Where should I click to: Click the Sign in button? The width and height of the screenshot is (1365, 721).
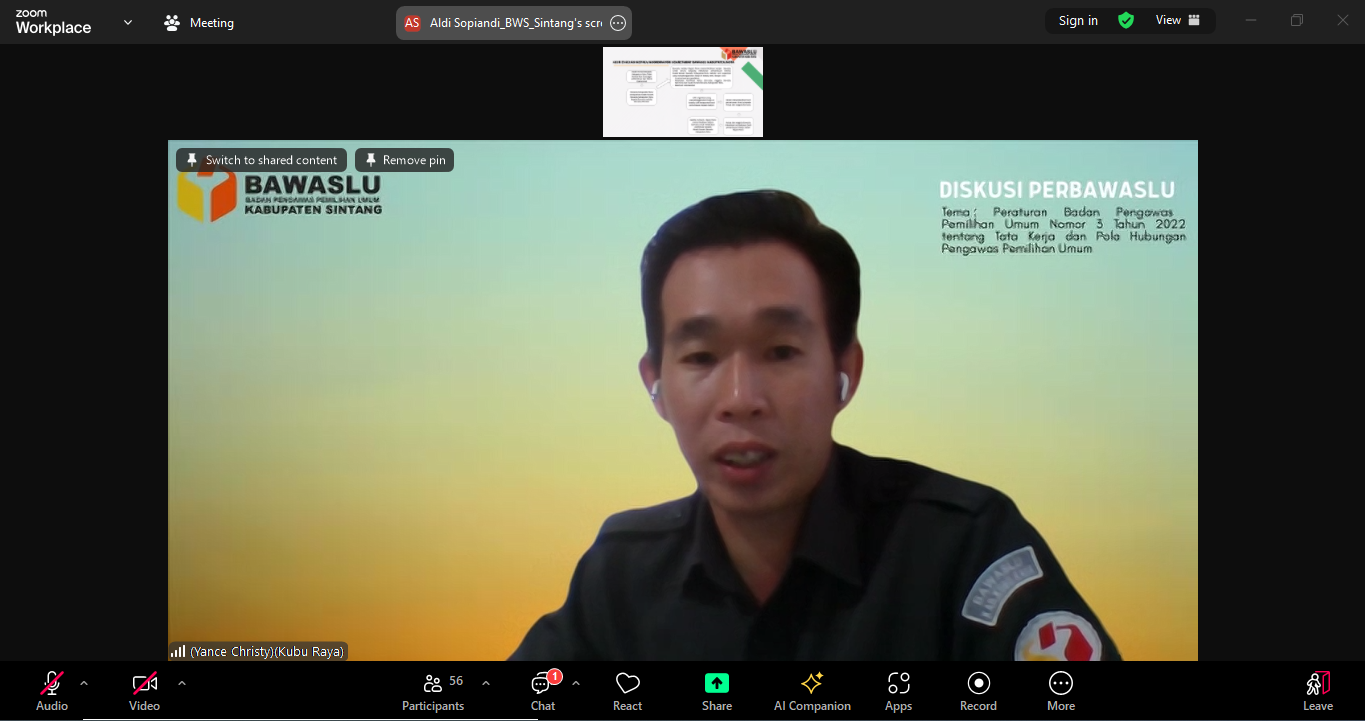[x=1078, y=21]
